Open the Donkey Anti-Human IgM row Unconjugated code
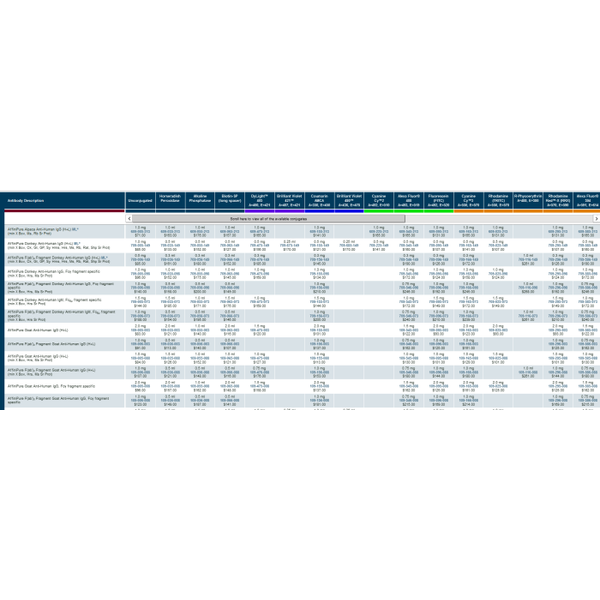 pos(140,302)
